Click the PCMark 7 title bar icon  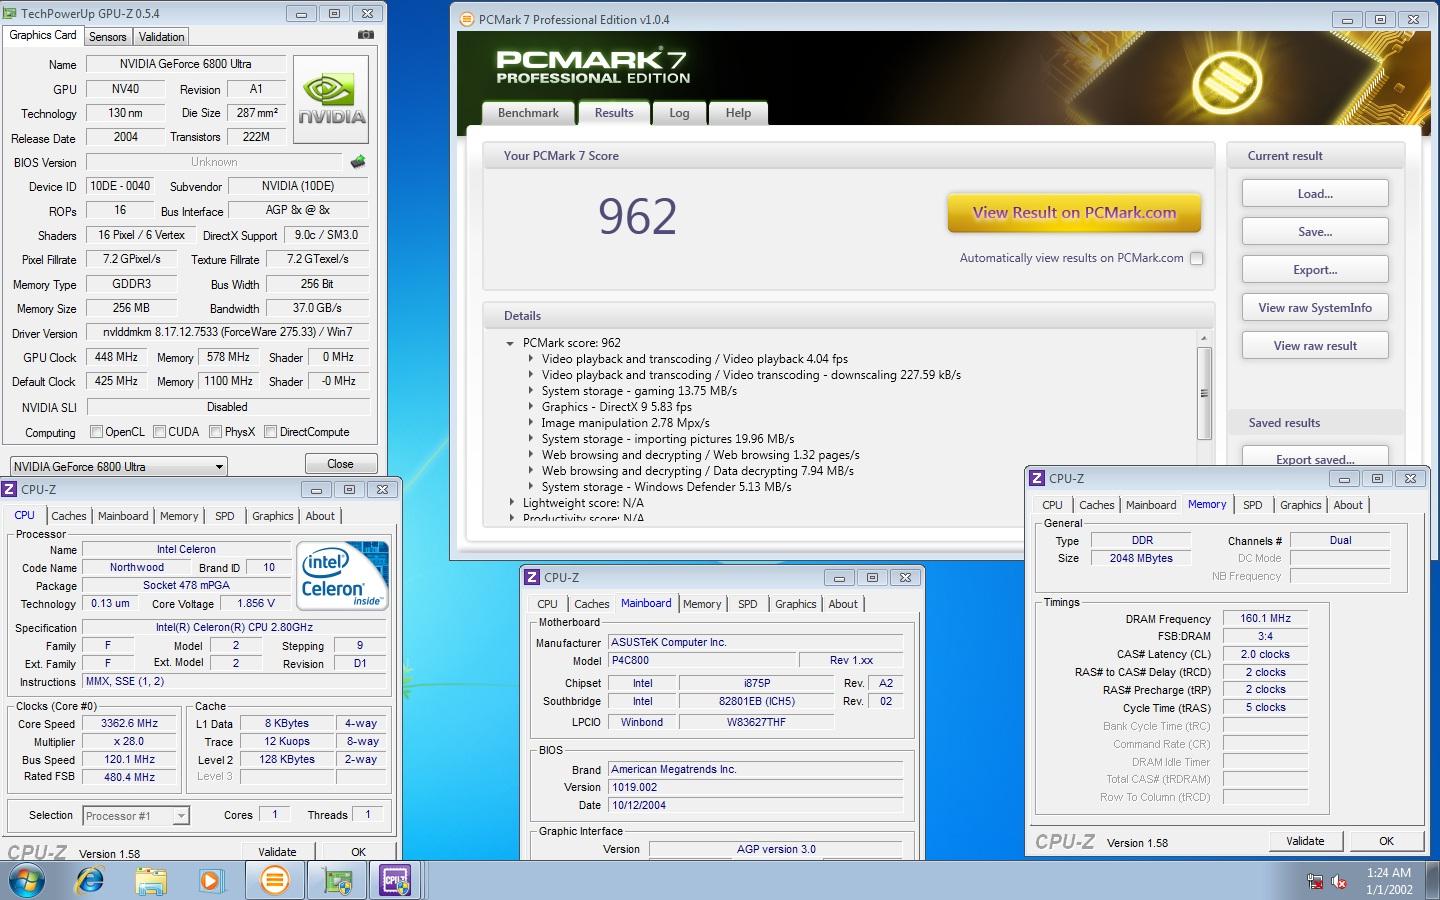point(466,19)
